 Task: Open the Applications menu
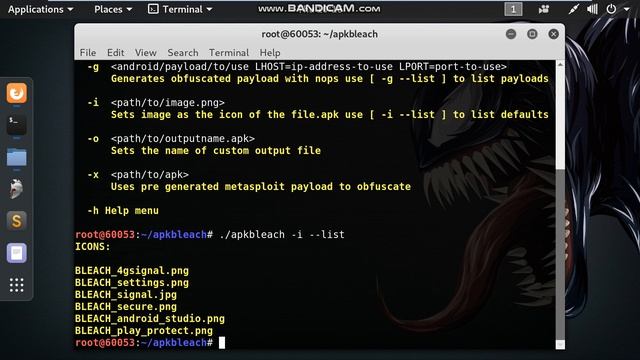click(40, 9)
